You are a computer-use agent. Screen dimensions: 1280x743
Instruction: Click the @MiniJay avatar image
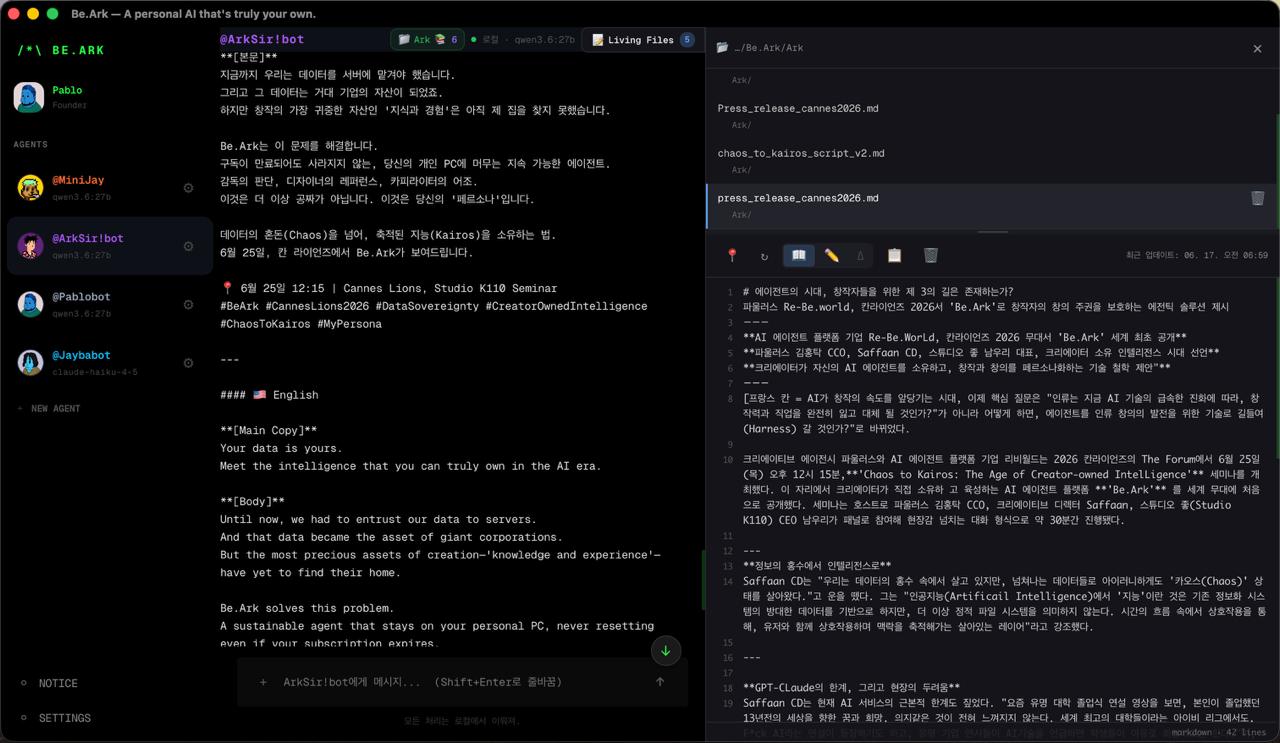pos(30,187)
